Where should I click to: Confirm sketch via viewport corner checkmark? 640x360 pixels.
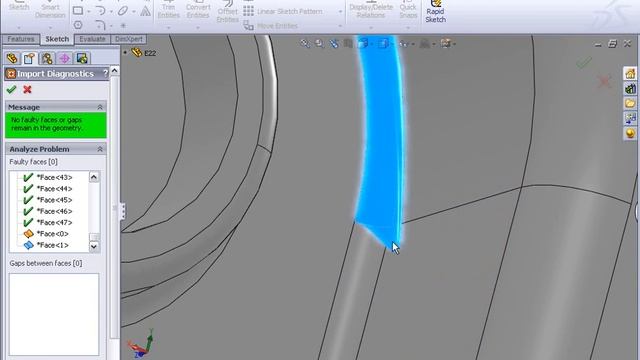tap(584, 63)
